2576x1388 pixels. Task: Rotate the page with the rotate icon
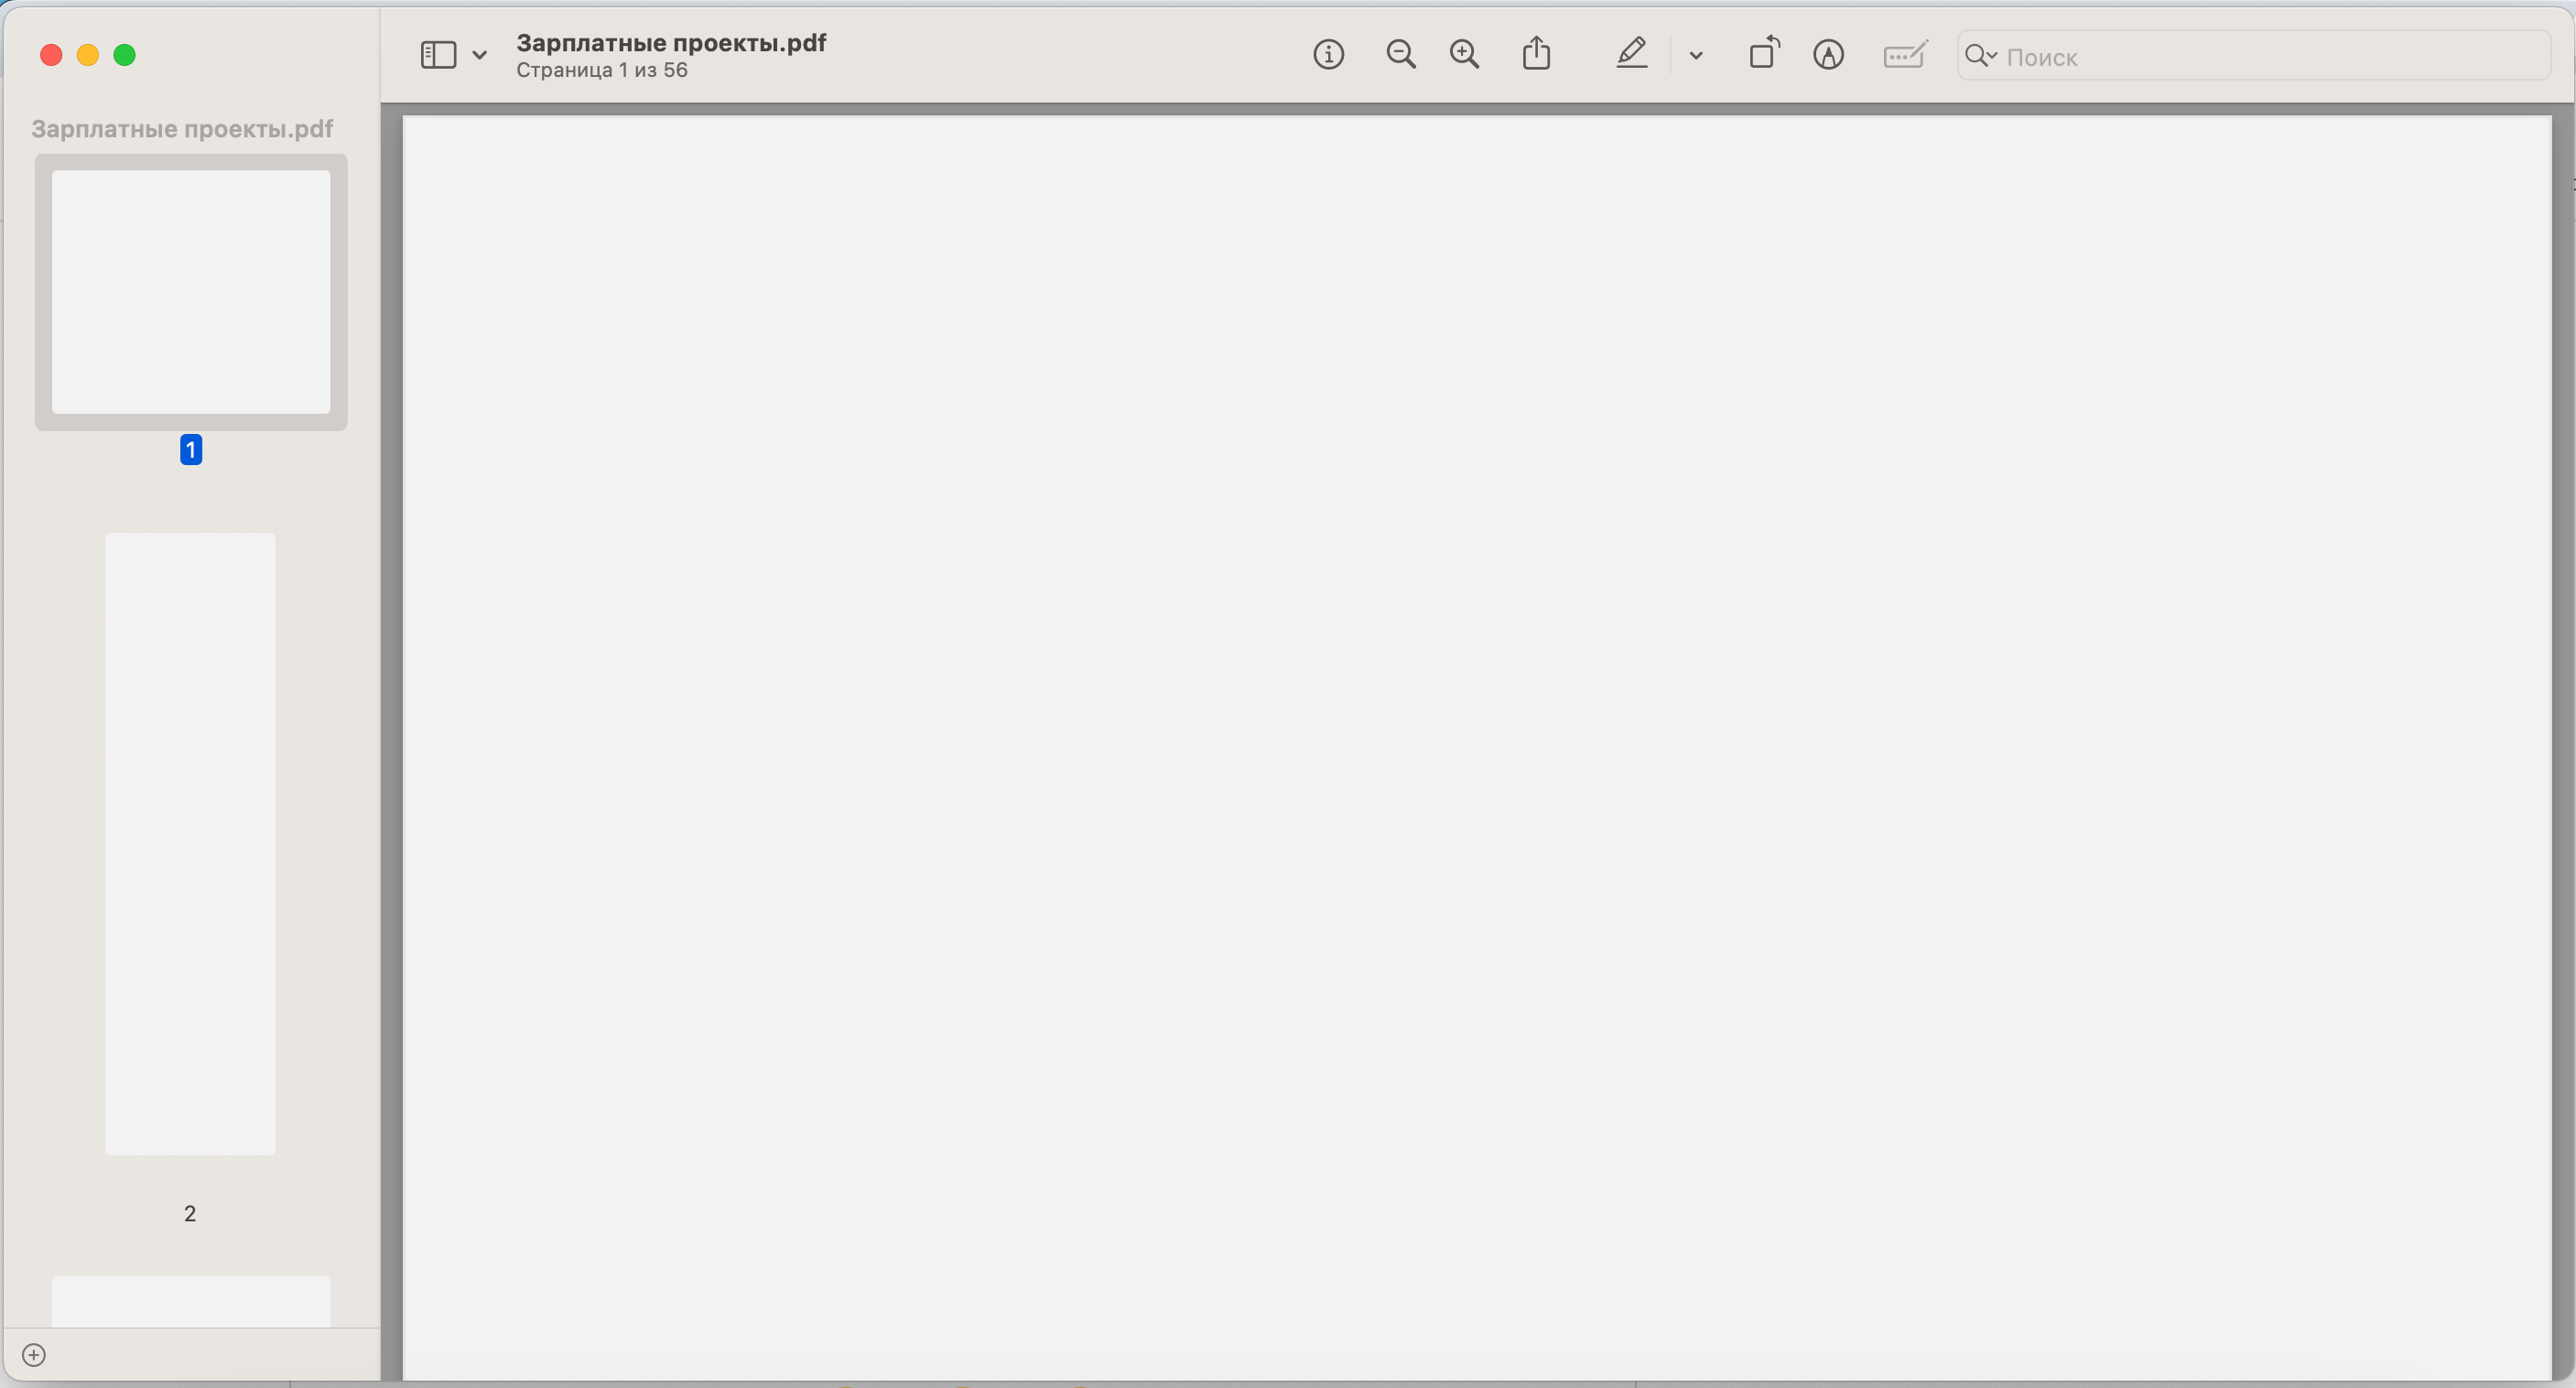[1764, 52]
